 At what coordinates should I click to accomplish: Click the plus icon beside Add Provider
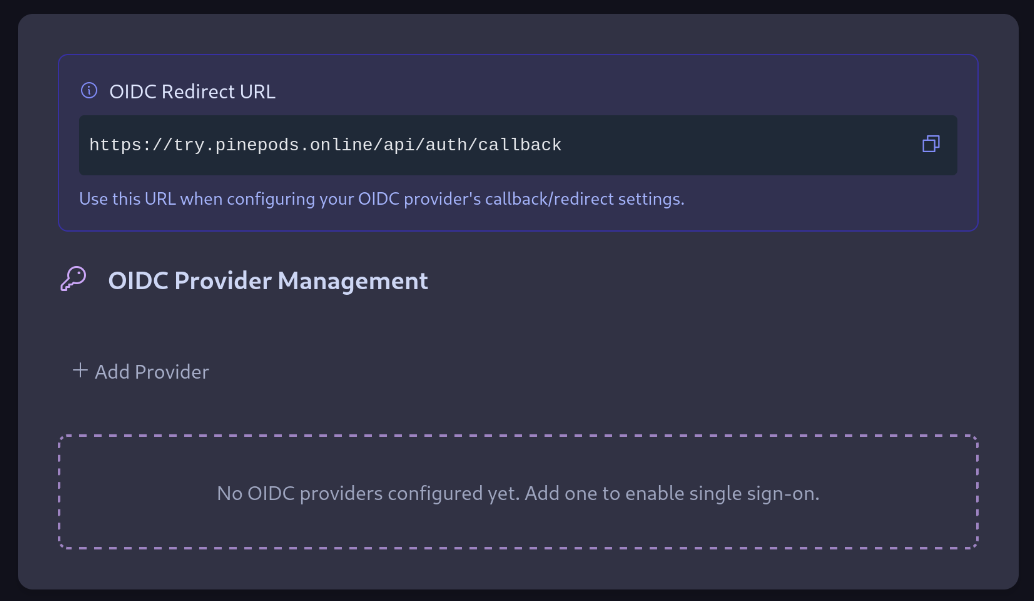click(80, 370)
